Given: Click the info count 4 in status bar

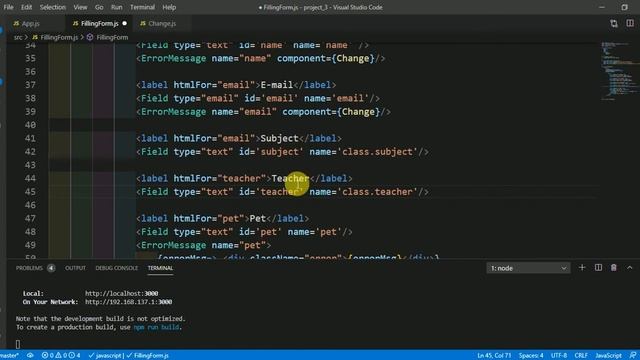Looking at the screenshot, I should point(74,356).
